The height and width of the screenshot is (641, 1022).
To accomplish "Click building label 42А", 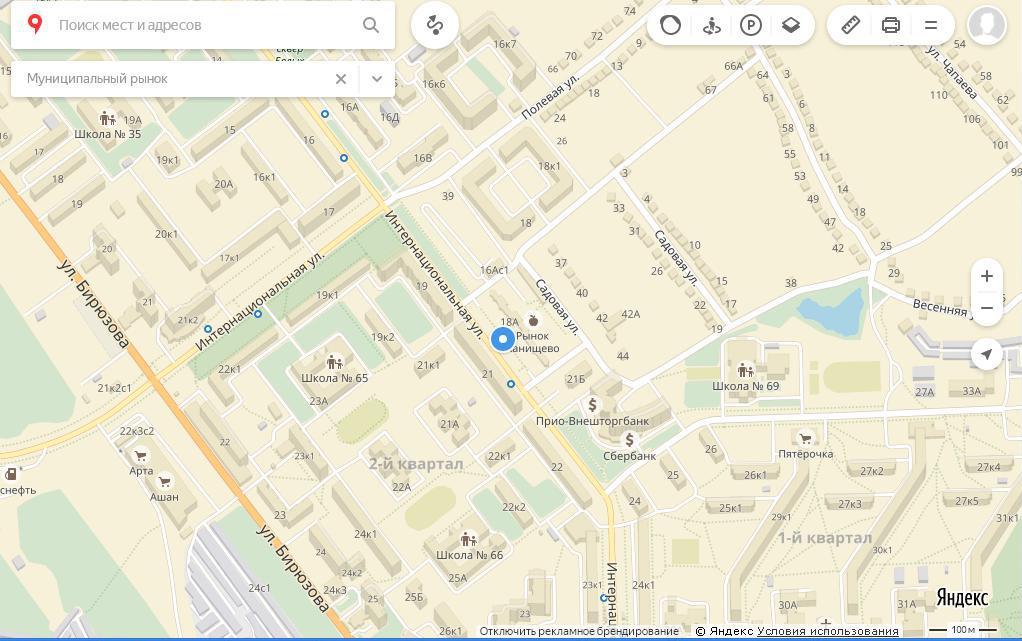I will tap(630, 314).
